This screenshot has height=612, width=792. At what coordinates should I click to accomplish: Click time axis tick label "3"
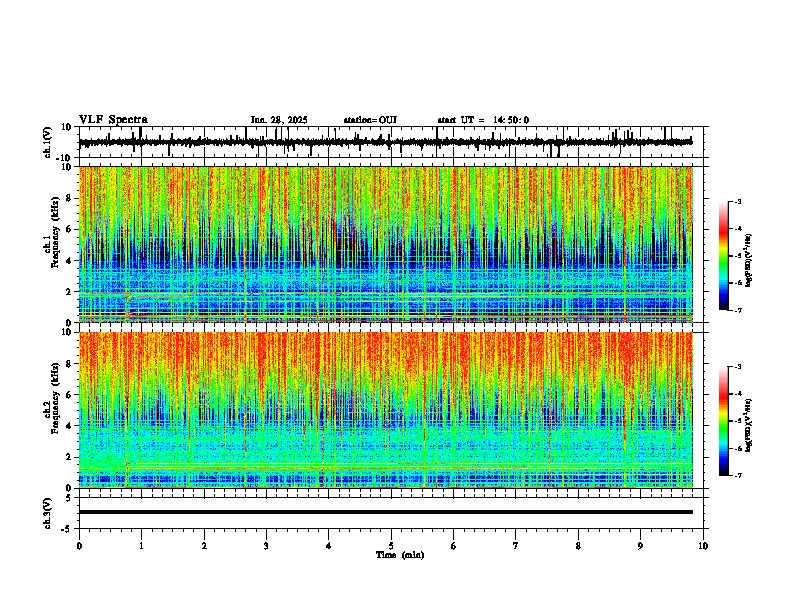pyautogui.click(x=266, y=546)
